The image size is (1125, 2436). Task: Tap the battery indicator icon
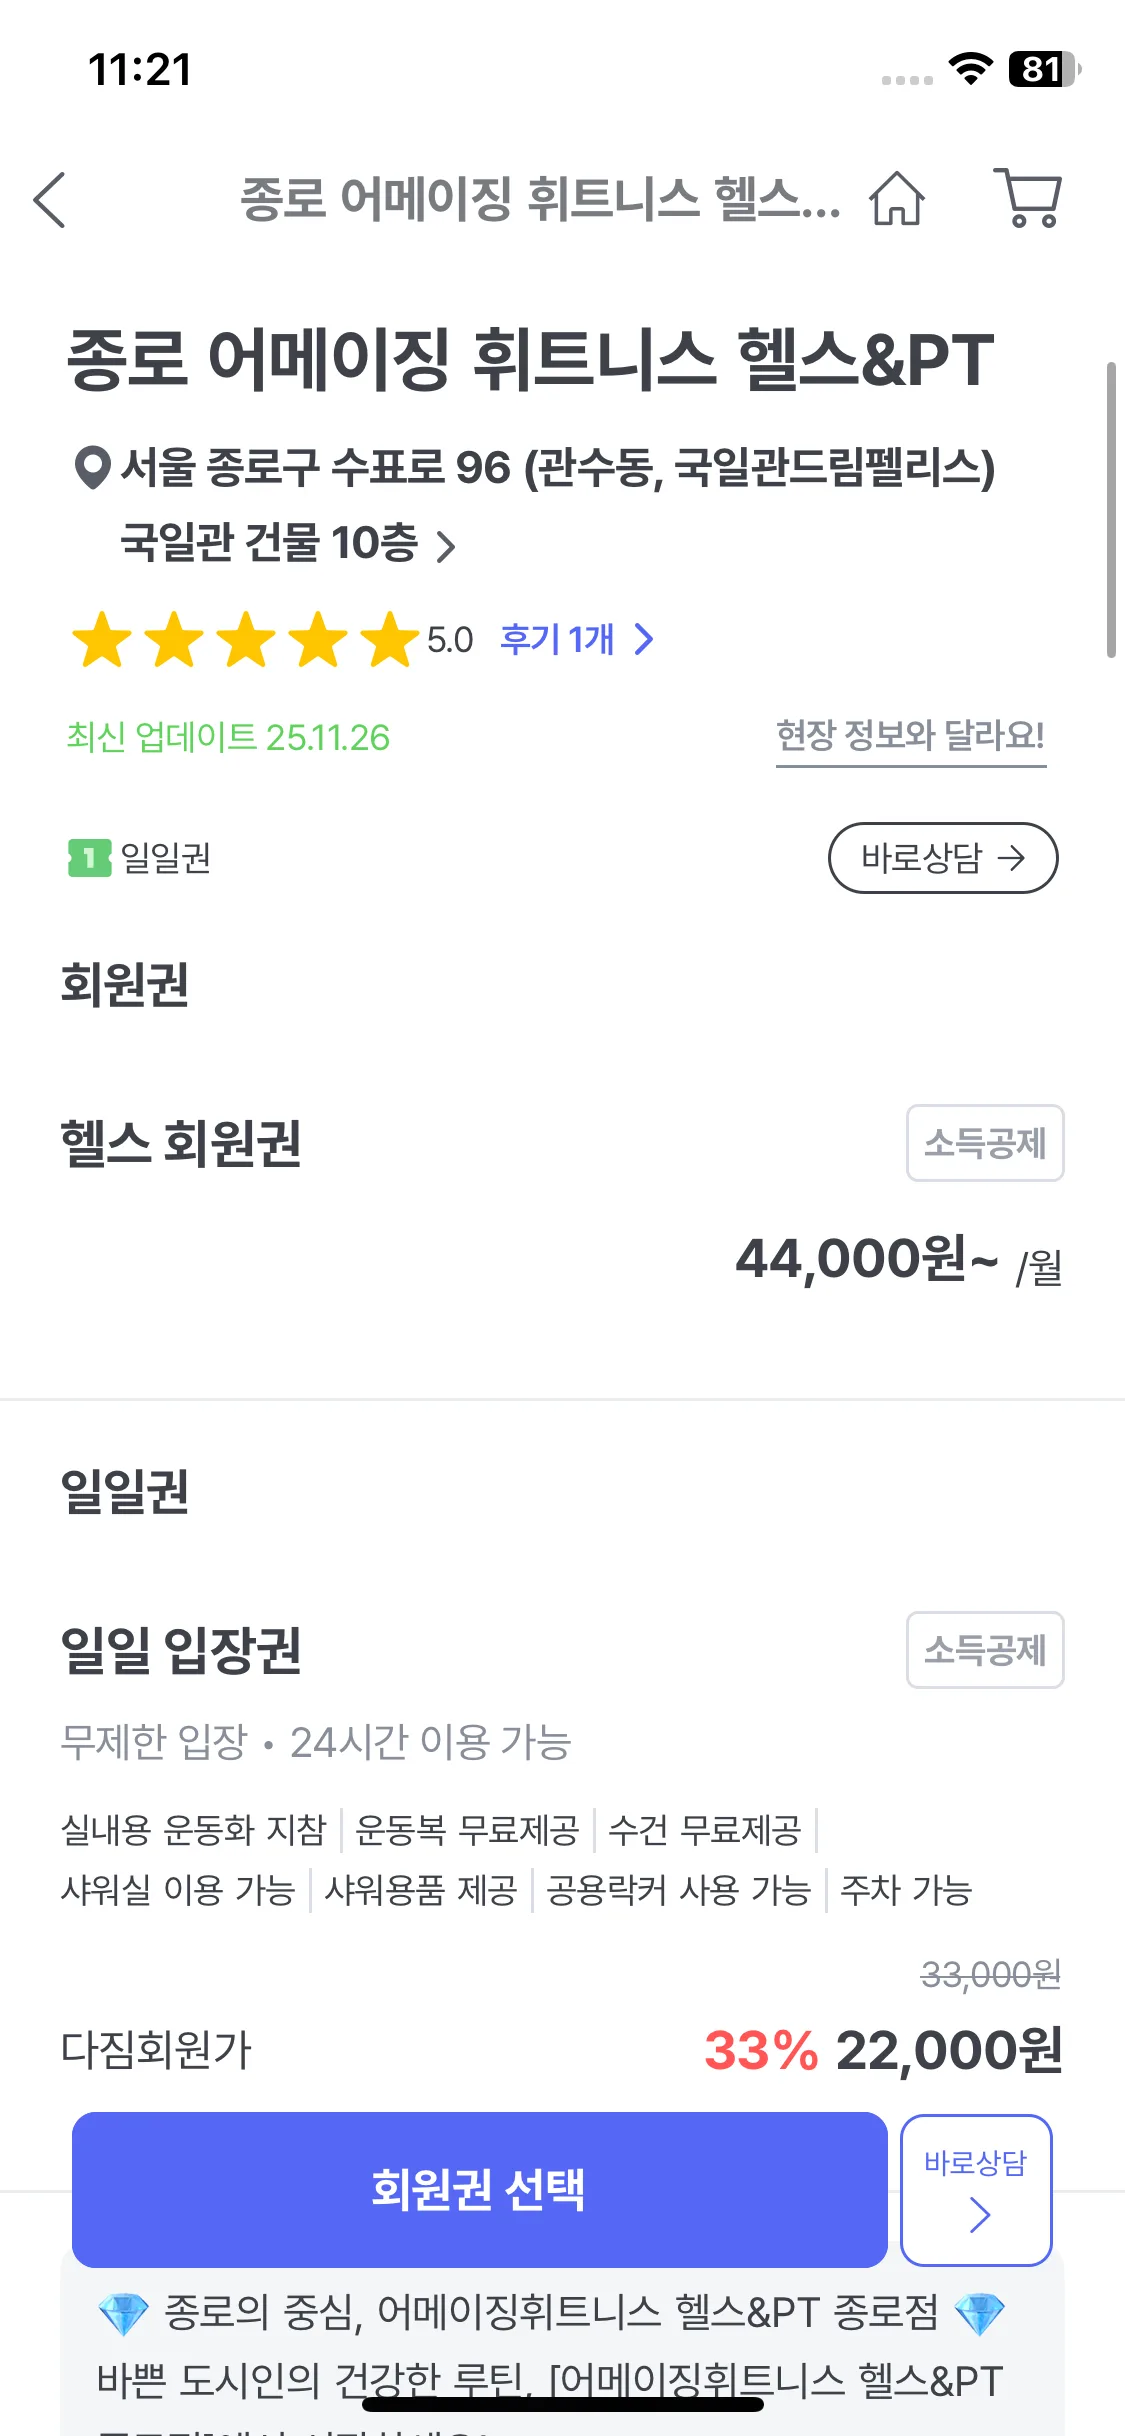[x=1043, y=69]
